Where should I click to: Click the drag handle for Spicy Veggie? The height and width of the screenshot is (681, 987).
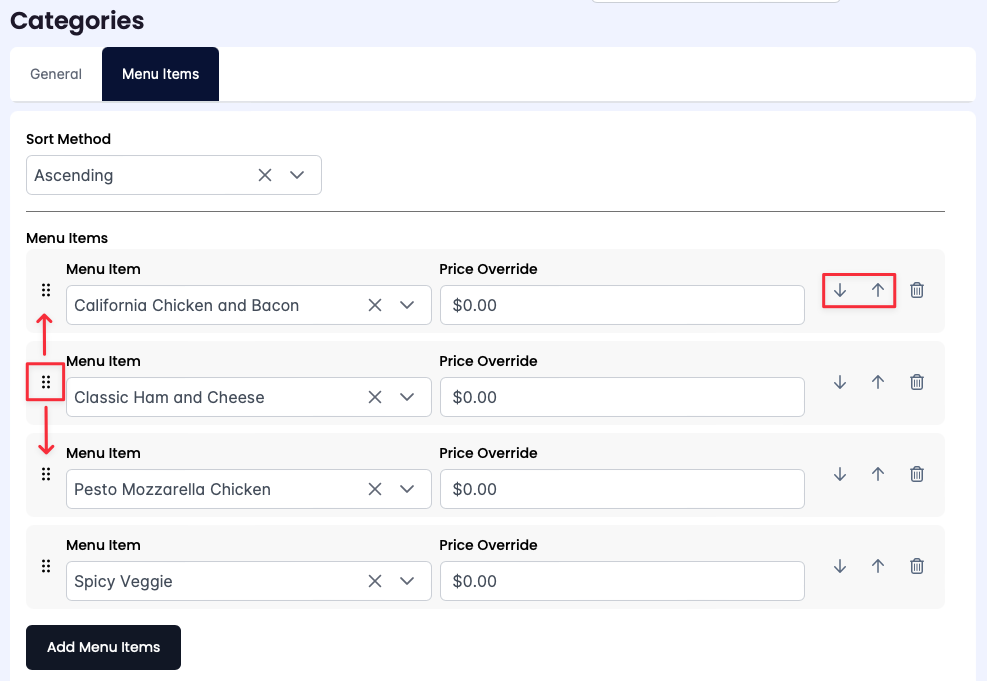(46, 565)
